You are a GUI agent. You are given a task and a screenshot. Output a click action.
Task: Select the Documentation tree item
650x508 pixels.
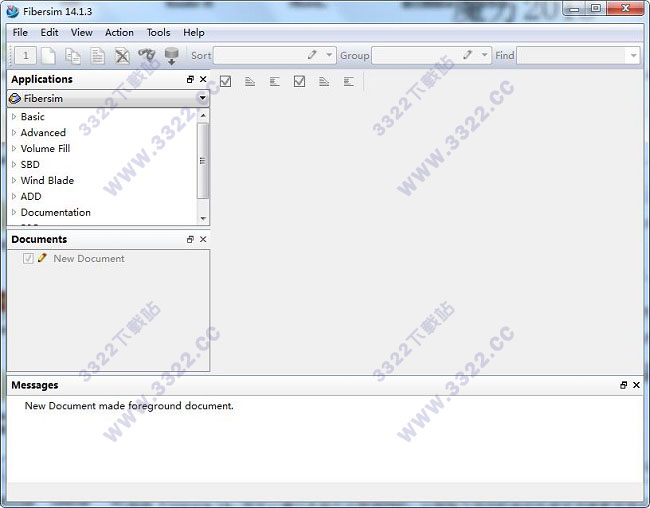click(56, 212)
